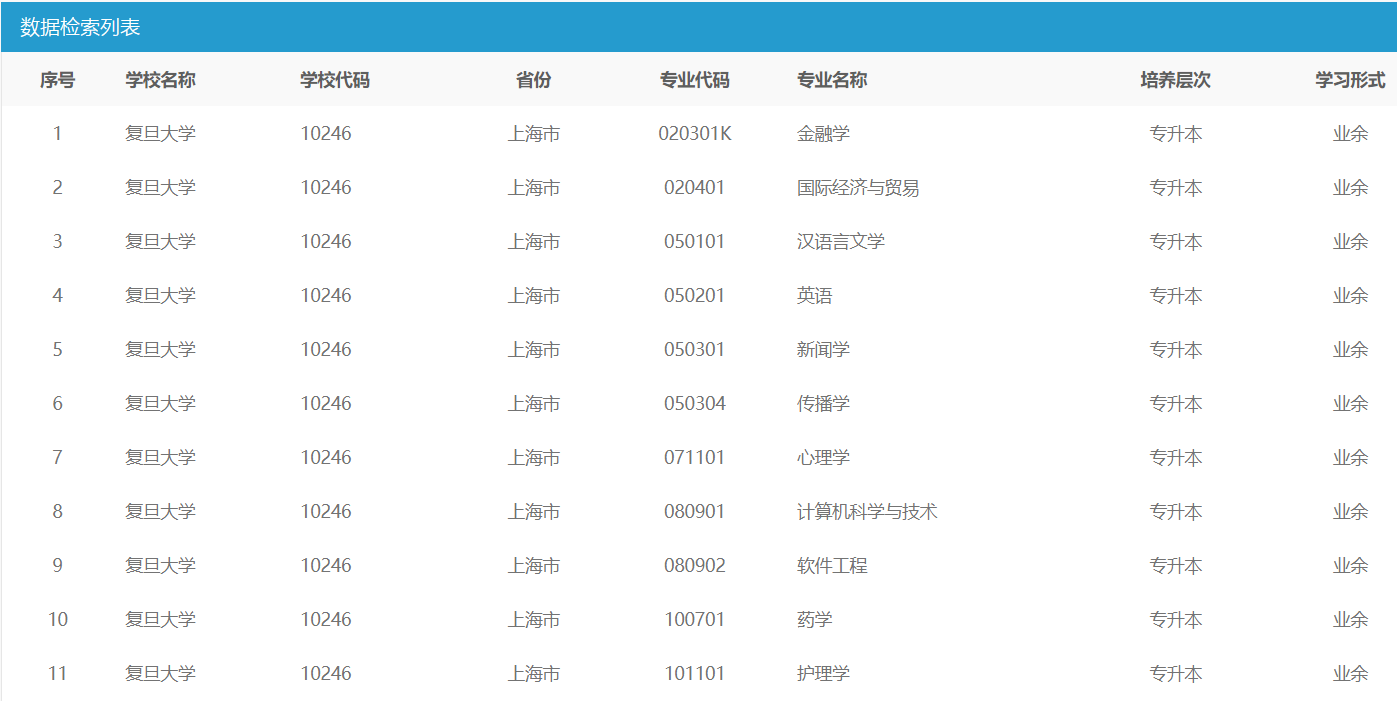Select major code 071101
This screenshot has width=1397, height=701.
(694, 457)
